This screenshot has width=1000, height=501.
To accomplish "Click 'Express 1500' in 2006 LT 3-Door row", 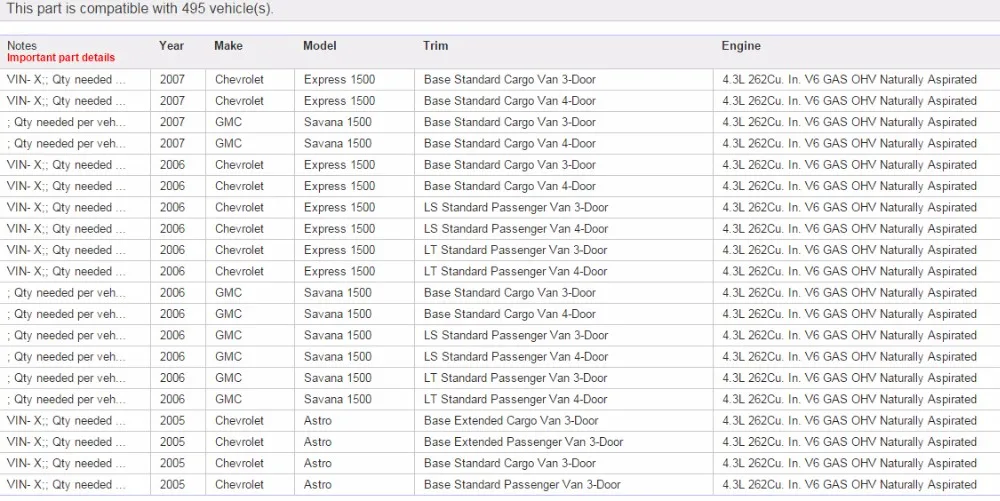I will click(x=339, y=250).
